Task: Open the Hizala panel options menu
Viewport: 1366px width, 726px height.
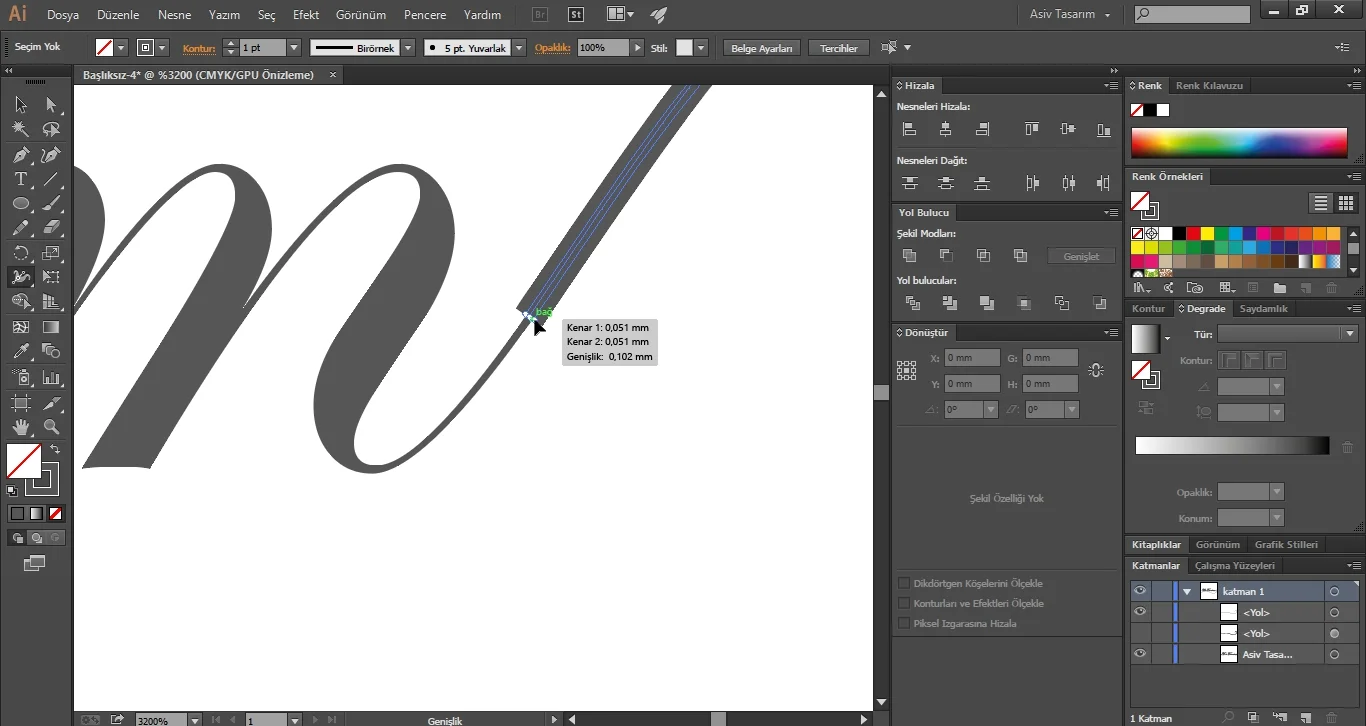Action: point(1110,86)
